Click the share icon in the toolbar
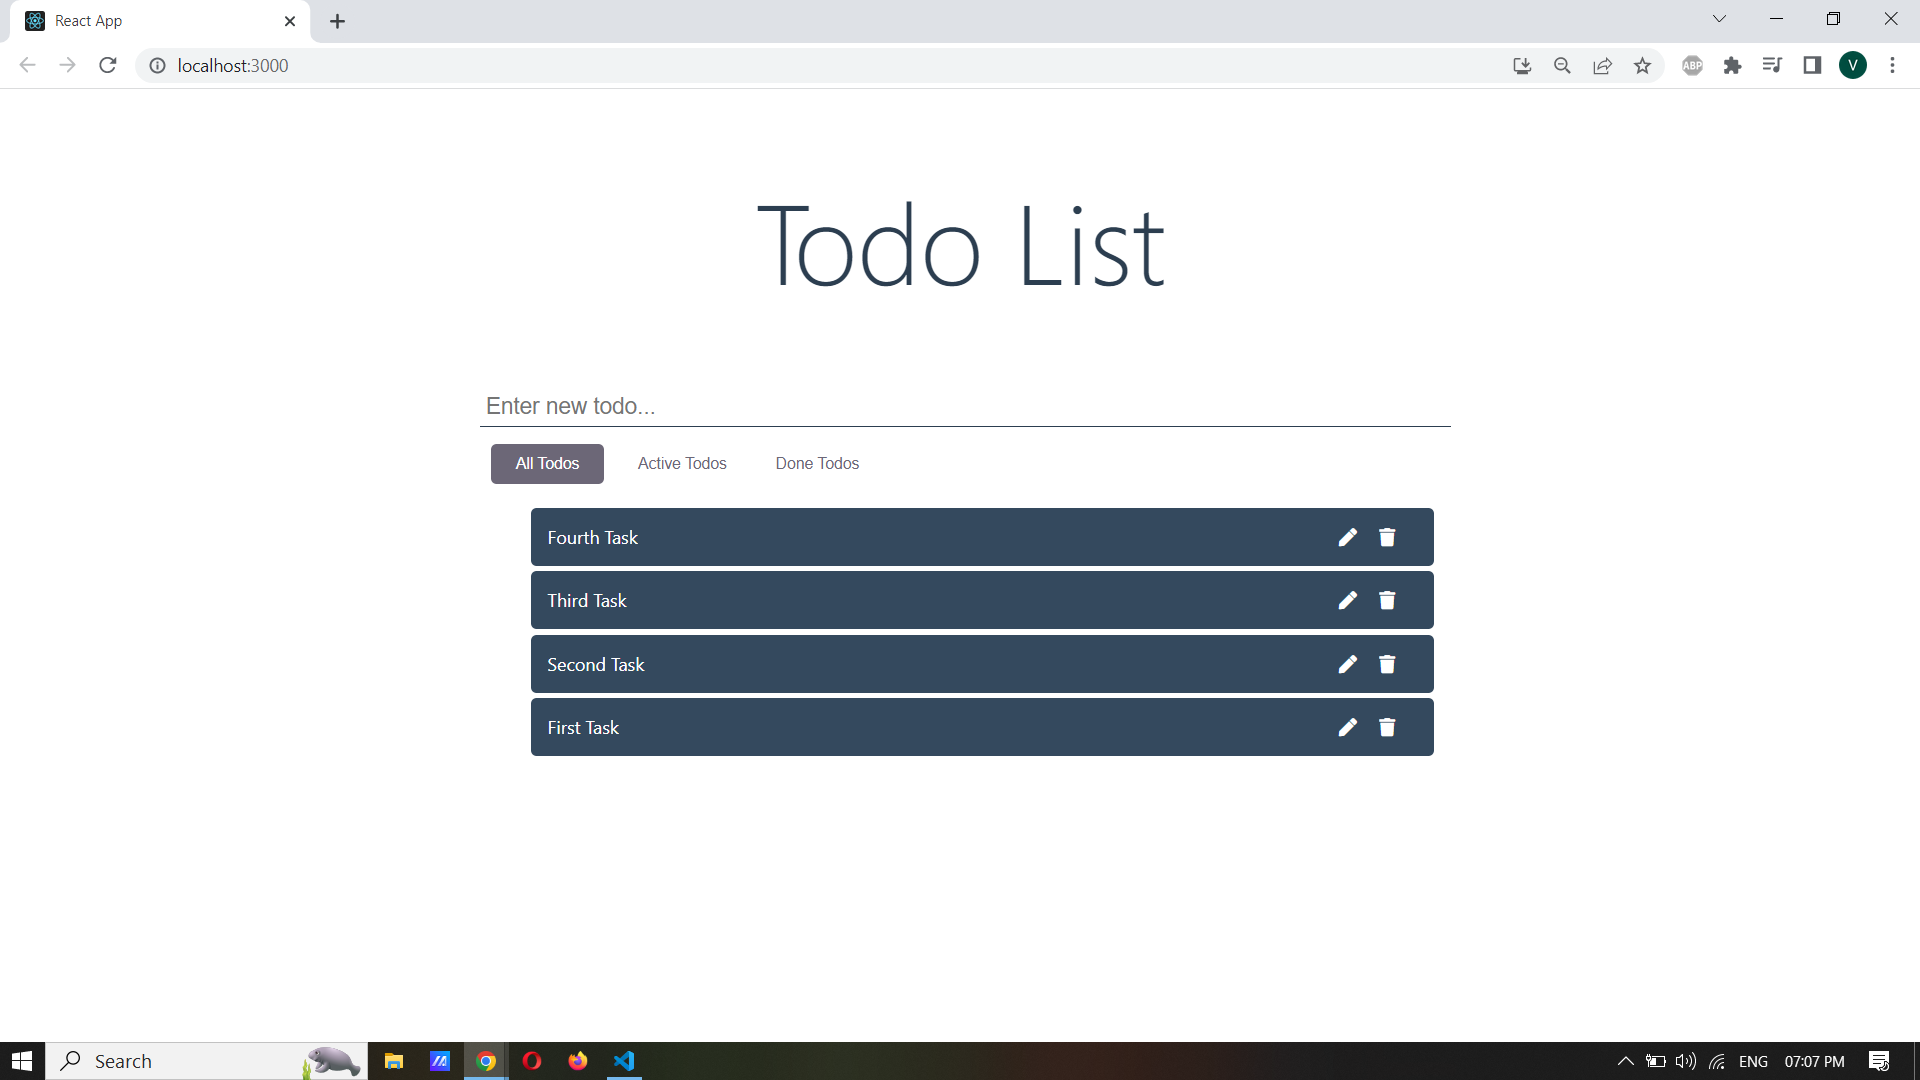This screenshot has height=1080, width=1920. pos(1602,65)
